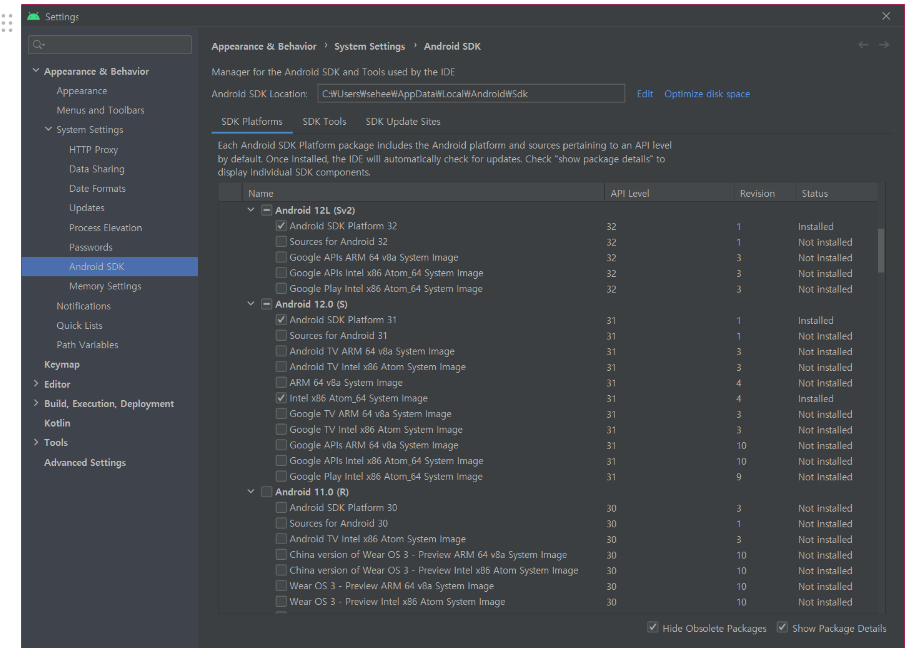Check the Android 11.0 (R) group checkbox

[x=266, y=492]
